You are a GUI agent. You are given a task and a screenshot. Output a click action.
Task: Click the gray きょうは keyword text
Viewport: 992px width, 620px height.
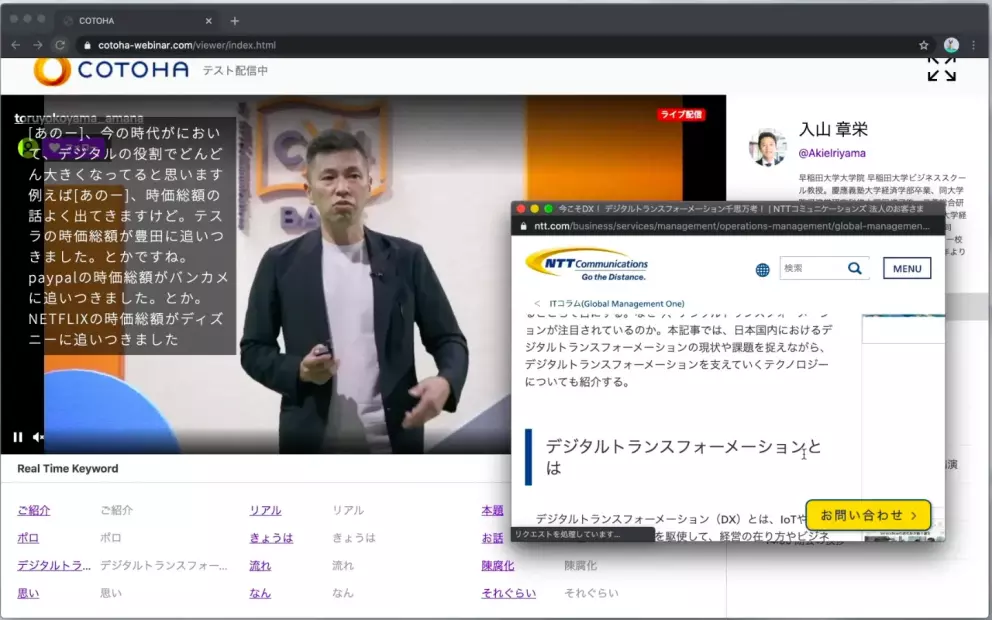click(354, 538)
